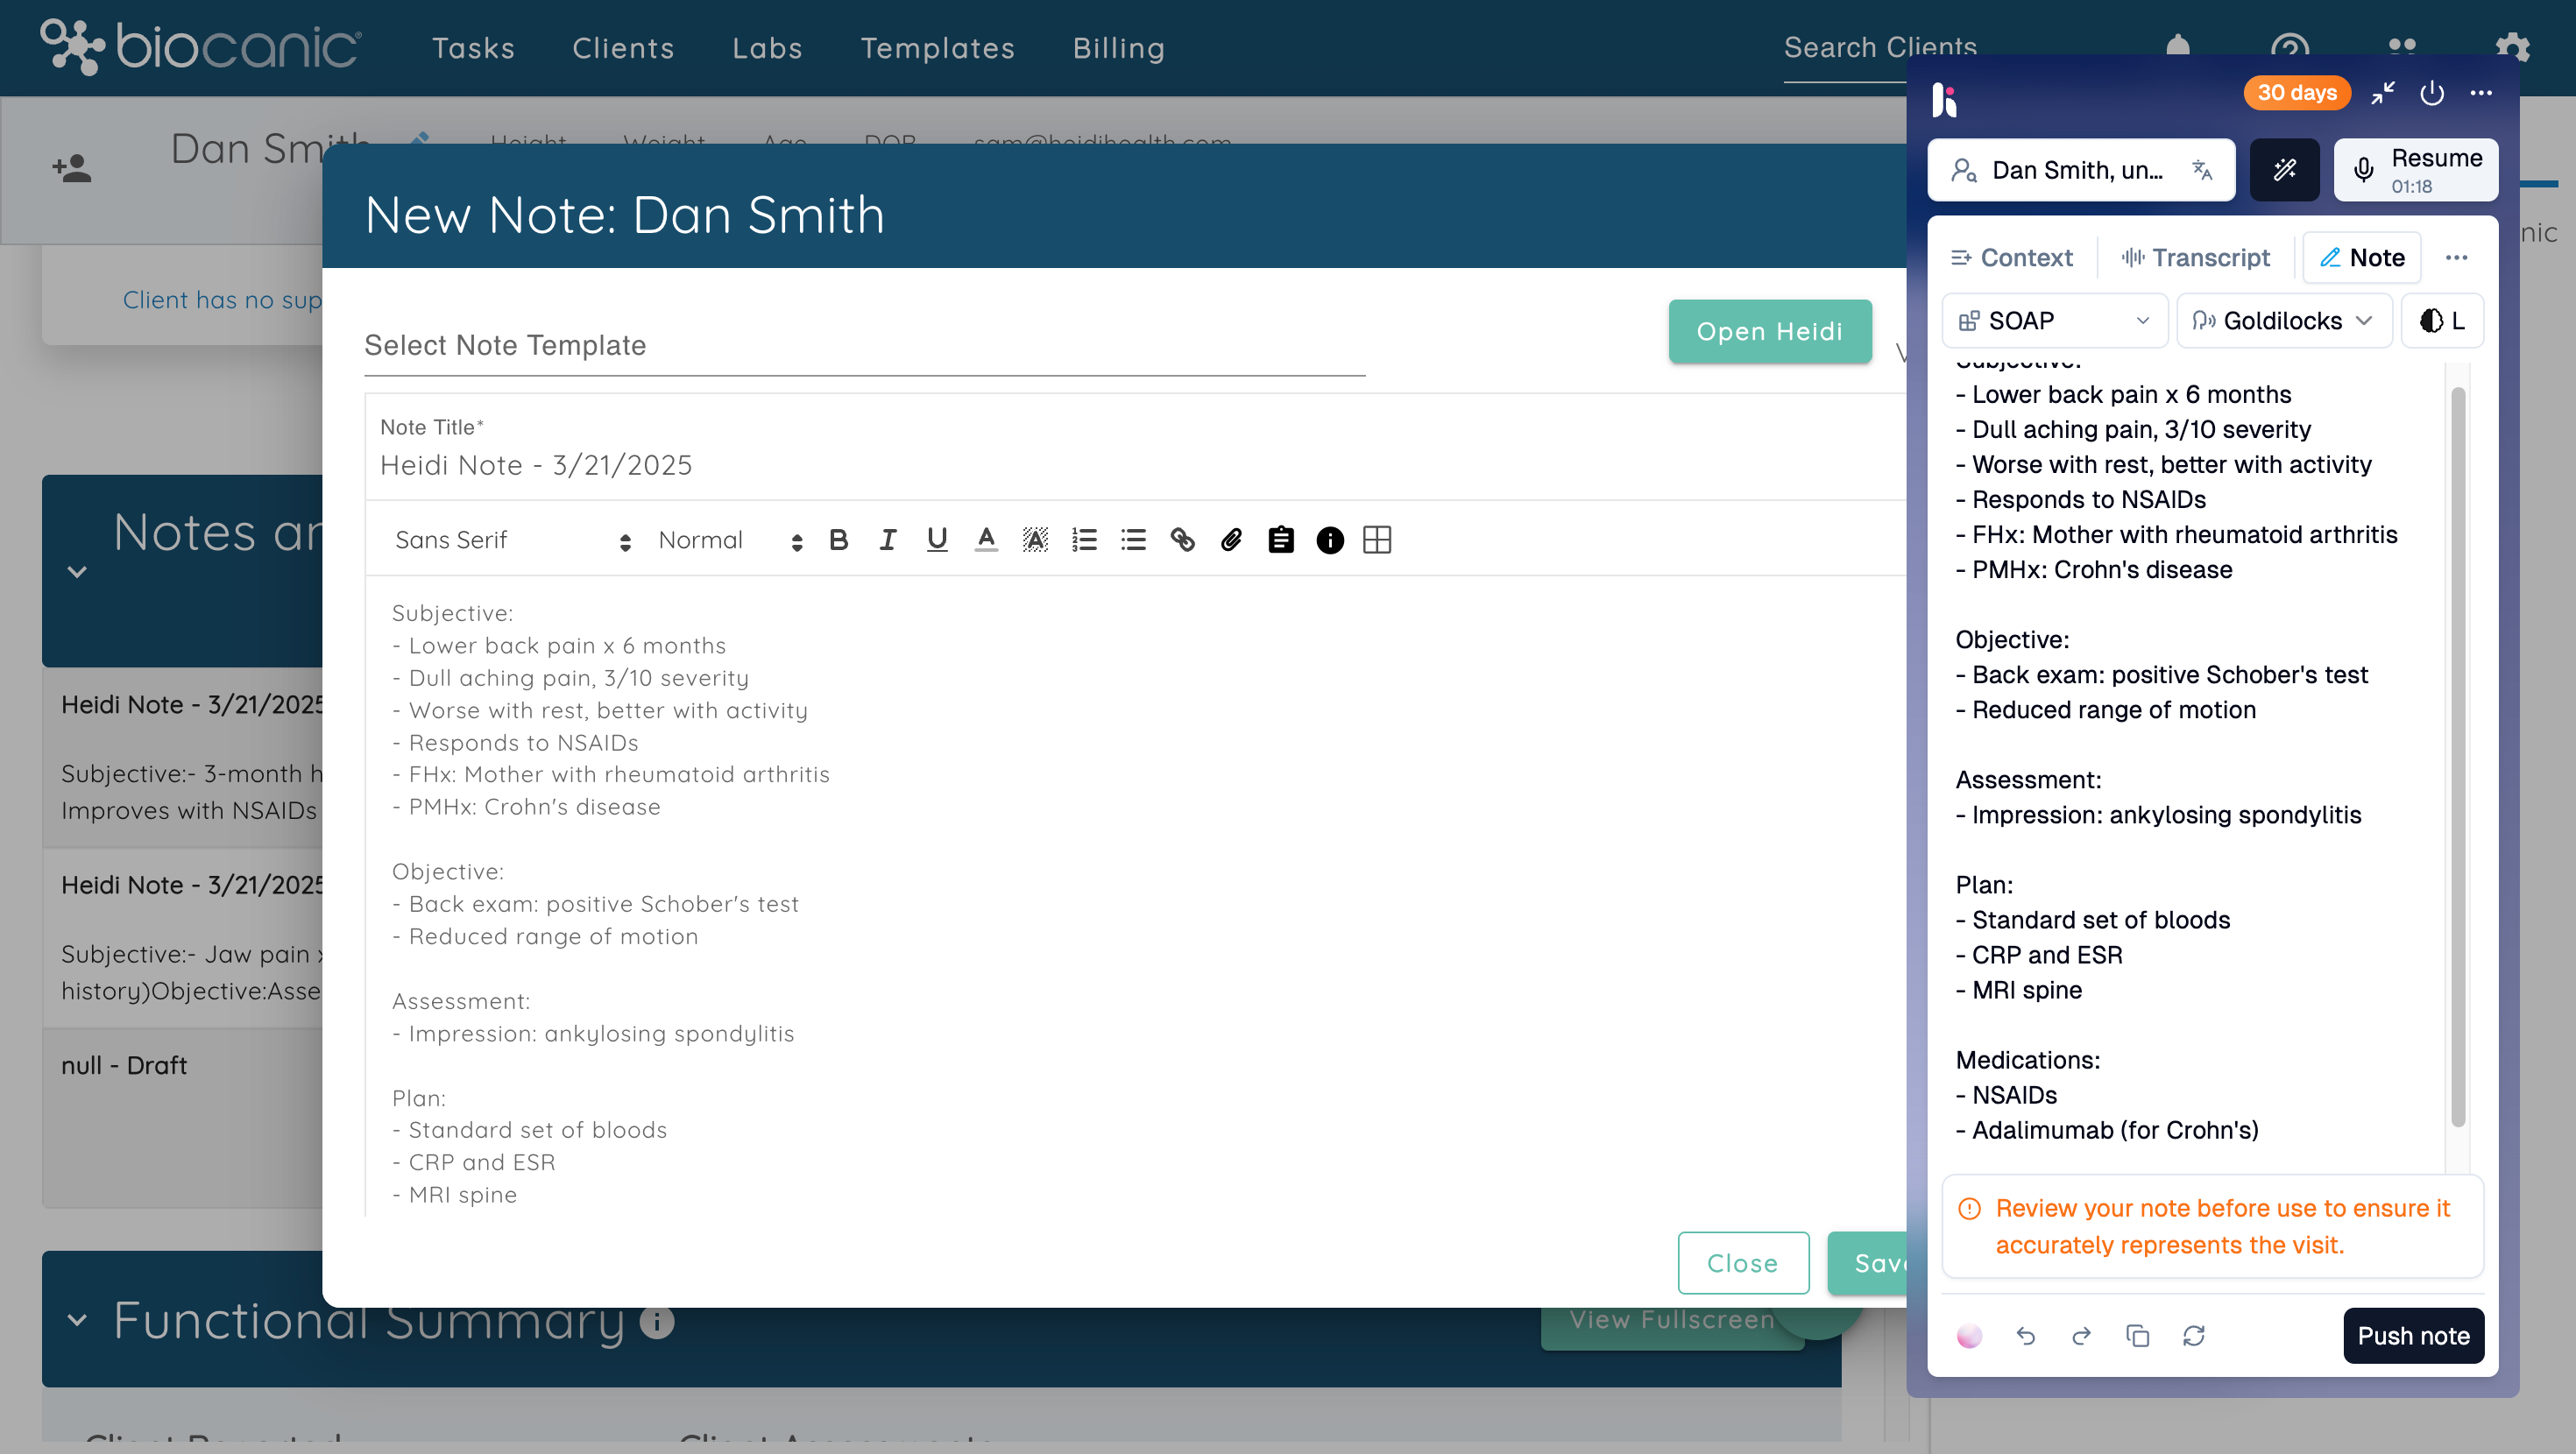Toggle italic formatting in editor toolbar
Viewport: 2576px width, 1454px height.
pos(887,540)
